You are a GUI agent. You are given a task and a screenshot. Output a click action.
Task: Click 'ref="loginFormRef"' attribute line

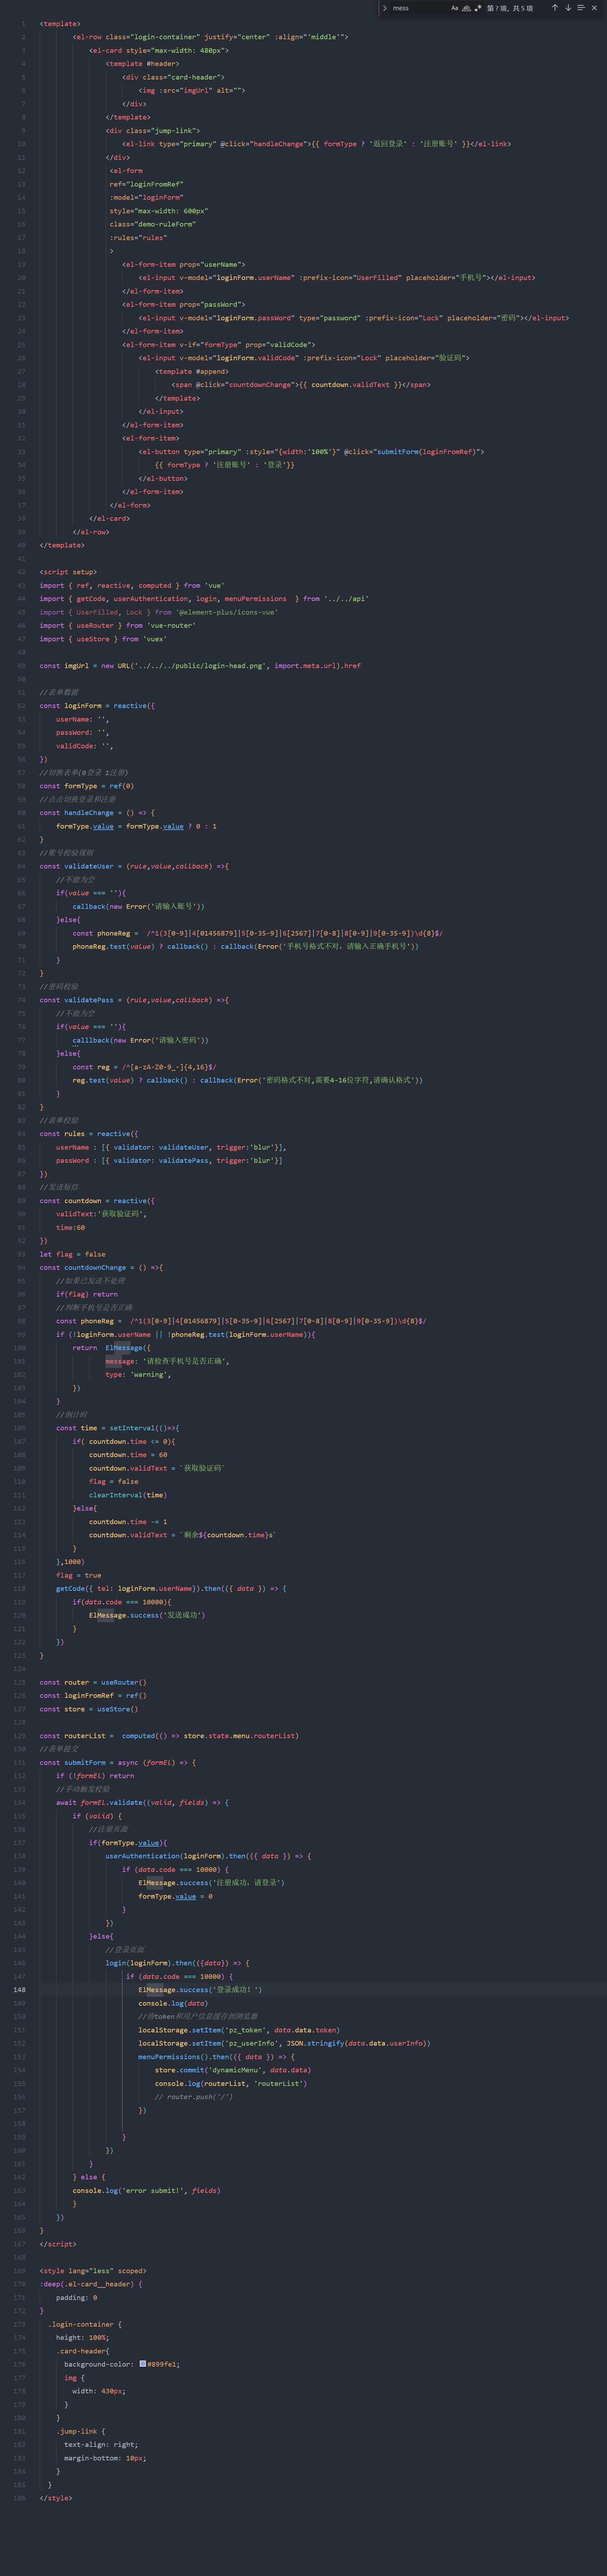point(146,184)
